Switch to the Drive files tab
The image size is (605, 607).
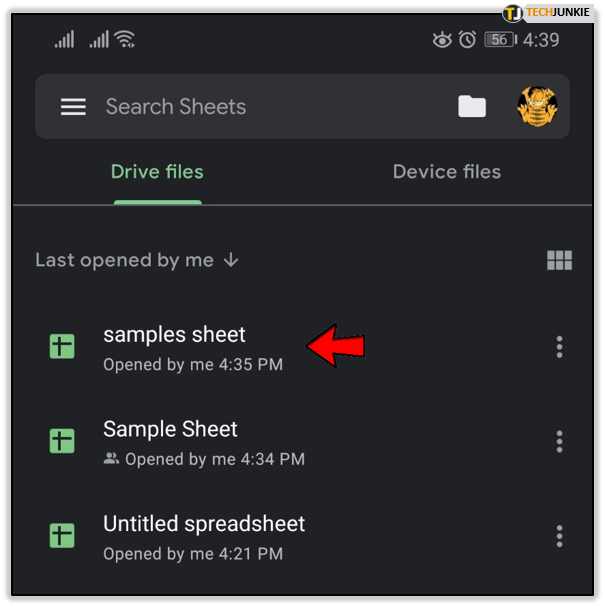[x=157, y=172]
